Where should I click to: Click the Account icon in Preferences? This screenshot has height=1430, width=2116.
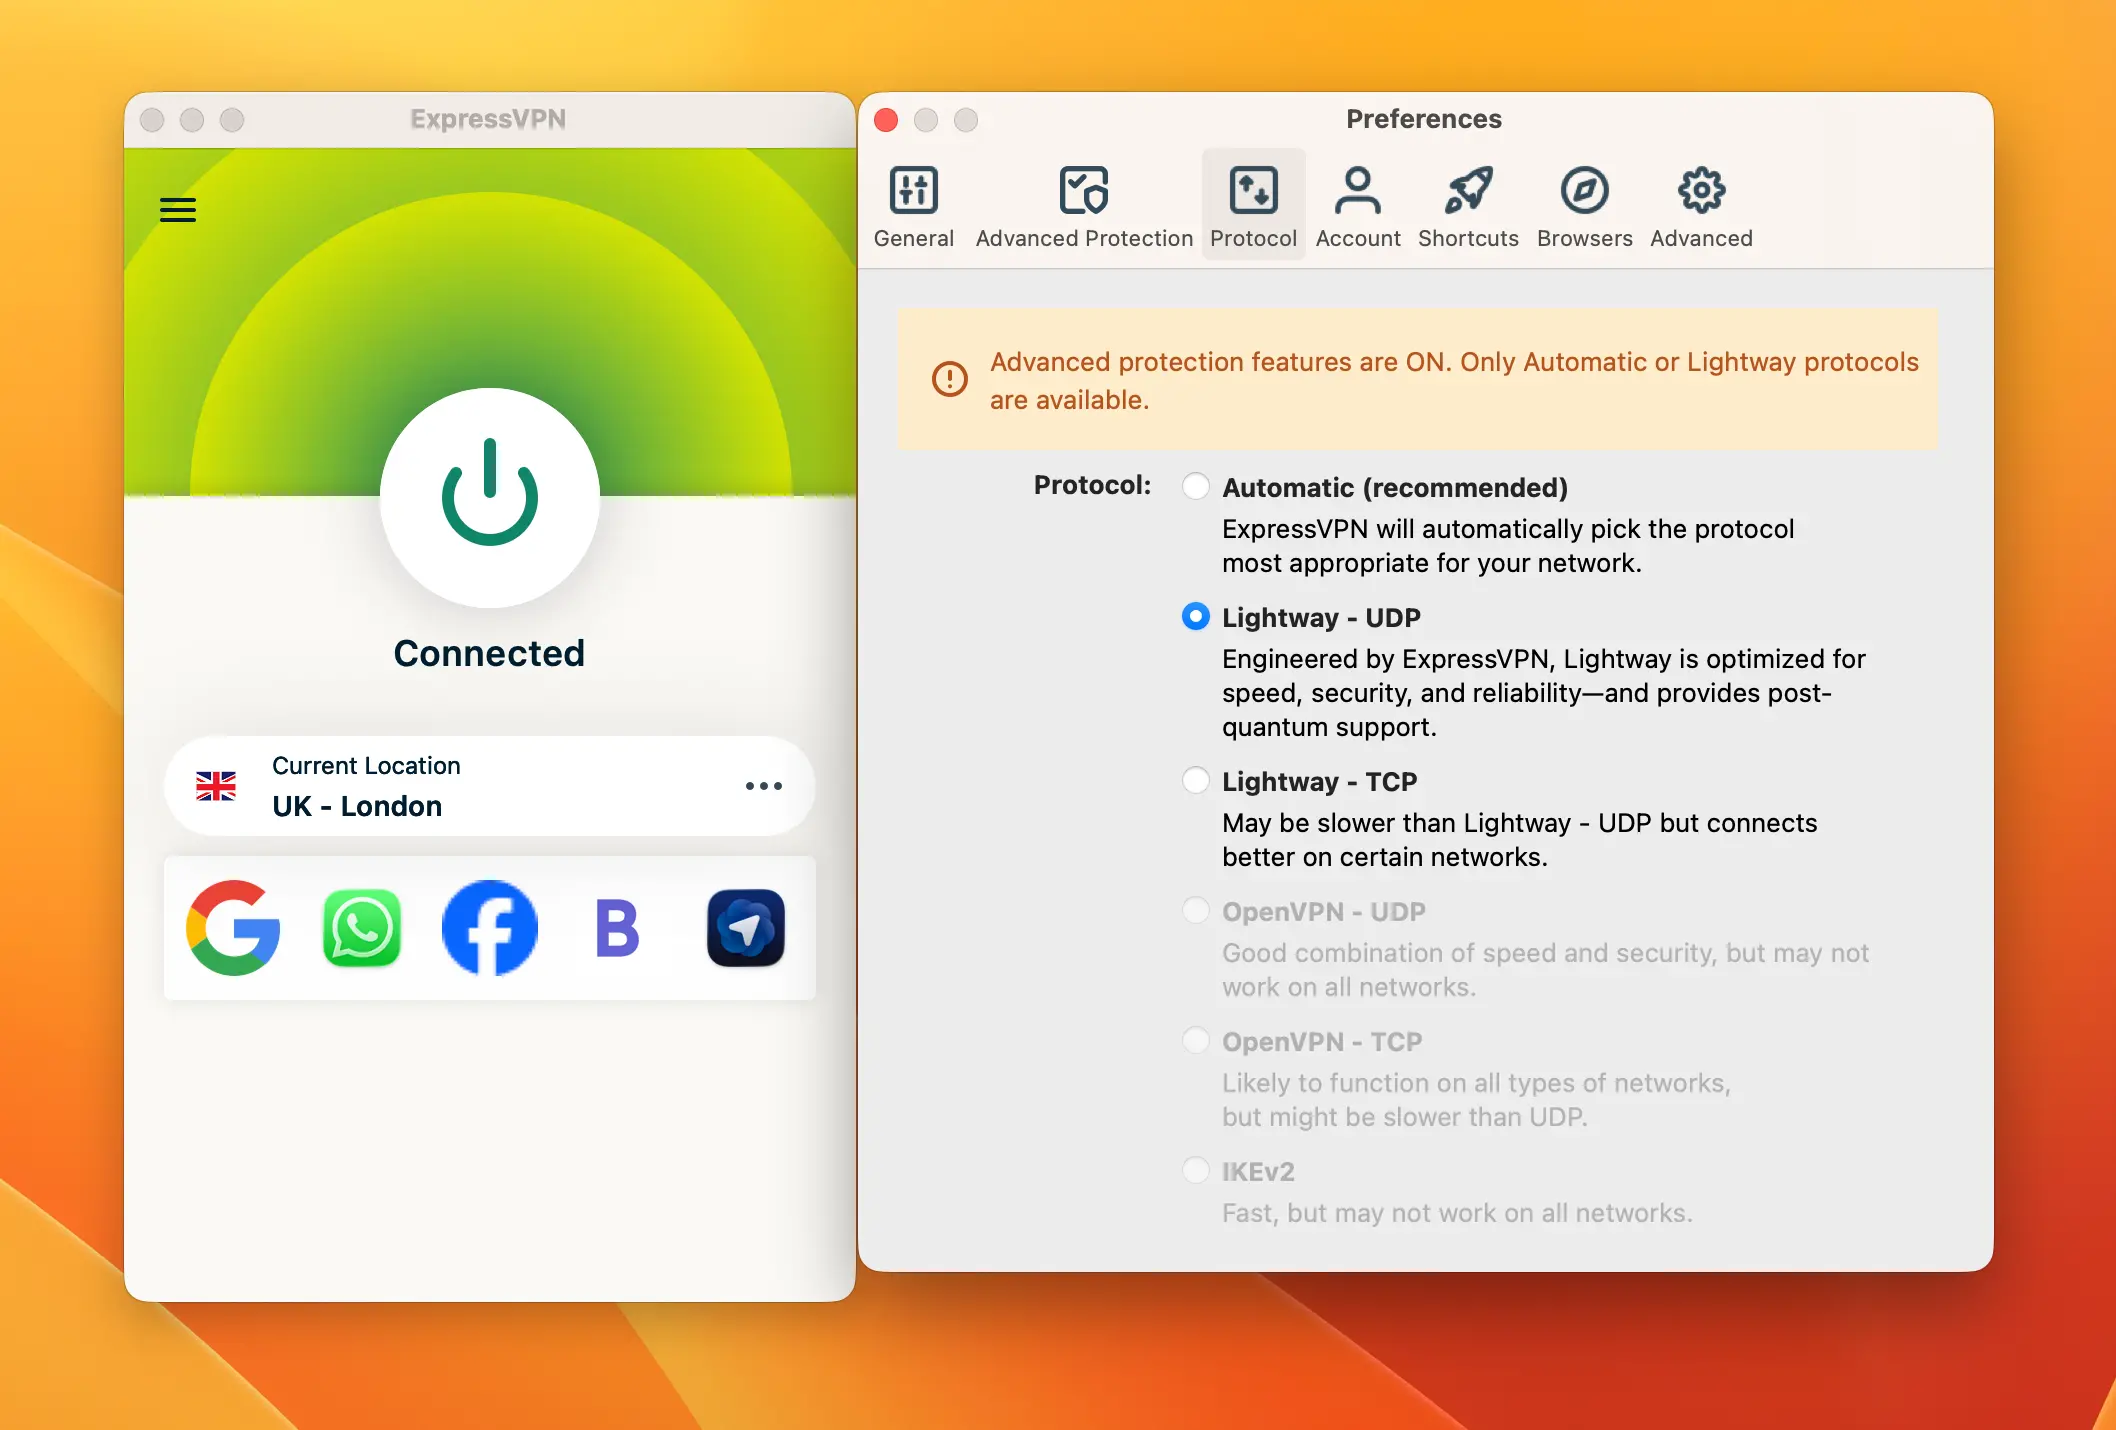pos(1358,203)
